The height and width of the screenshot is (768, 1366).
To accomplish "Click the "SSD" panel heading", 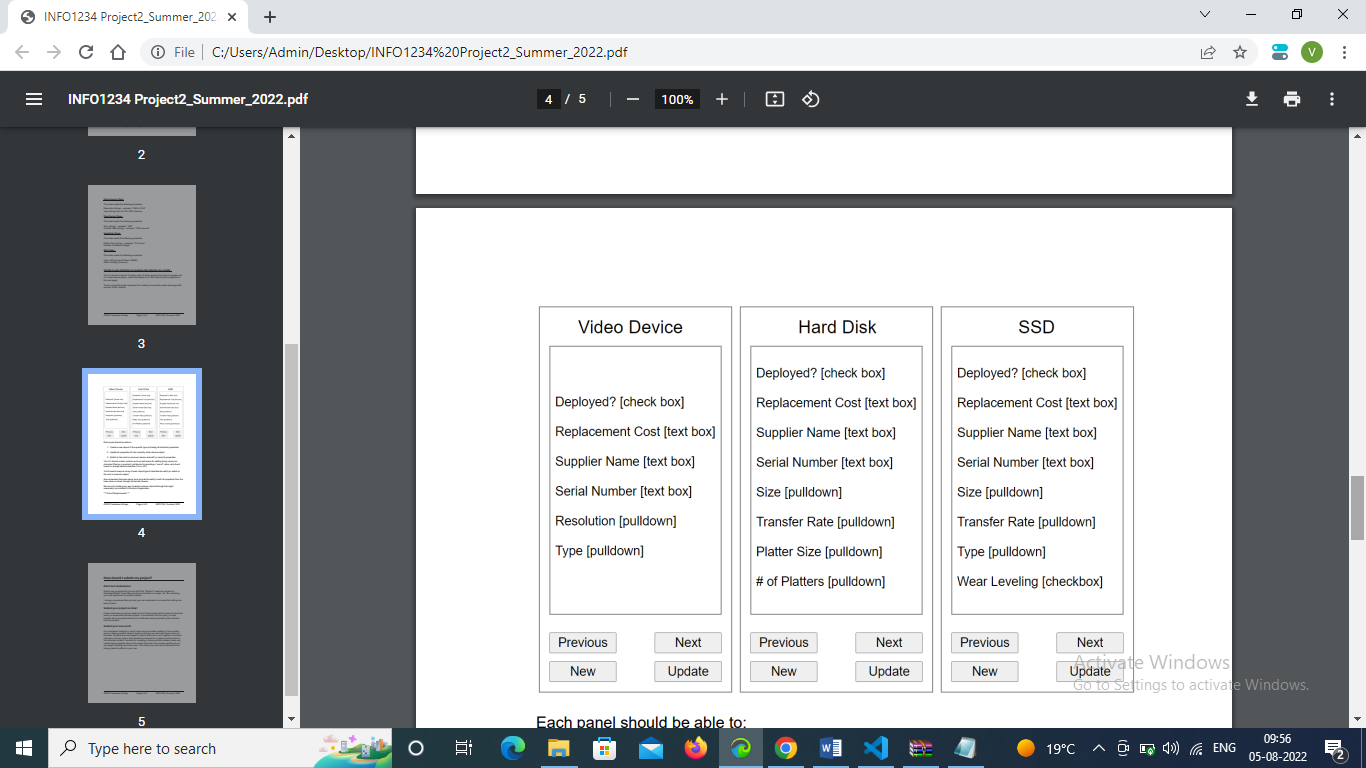I will 1036,327.
